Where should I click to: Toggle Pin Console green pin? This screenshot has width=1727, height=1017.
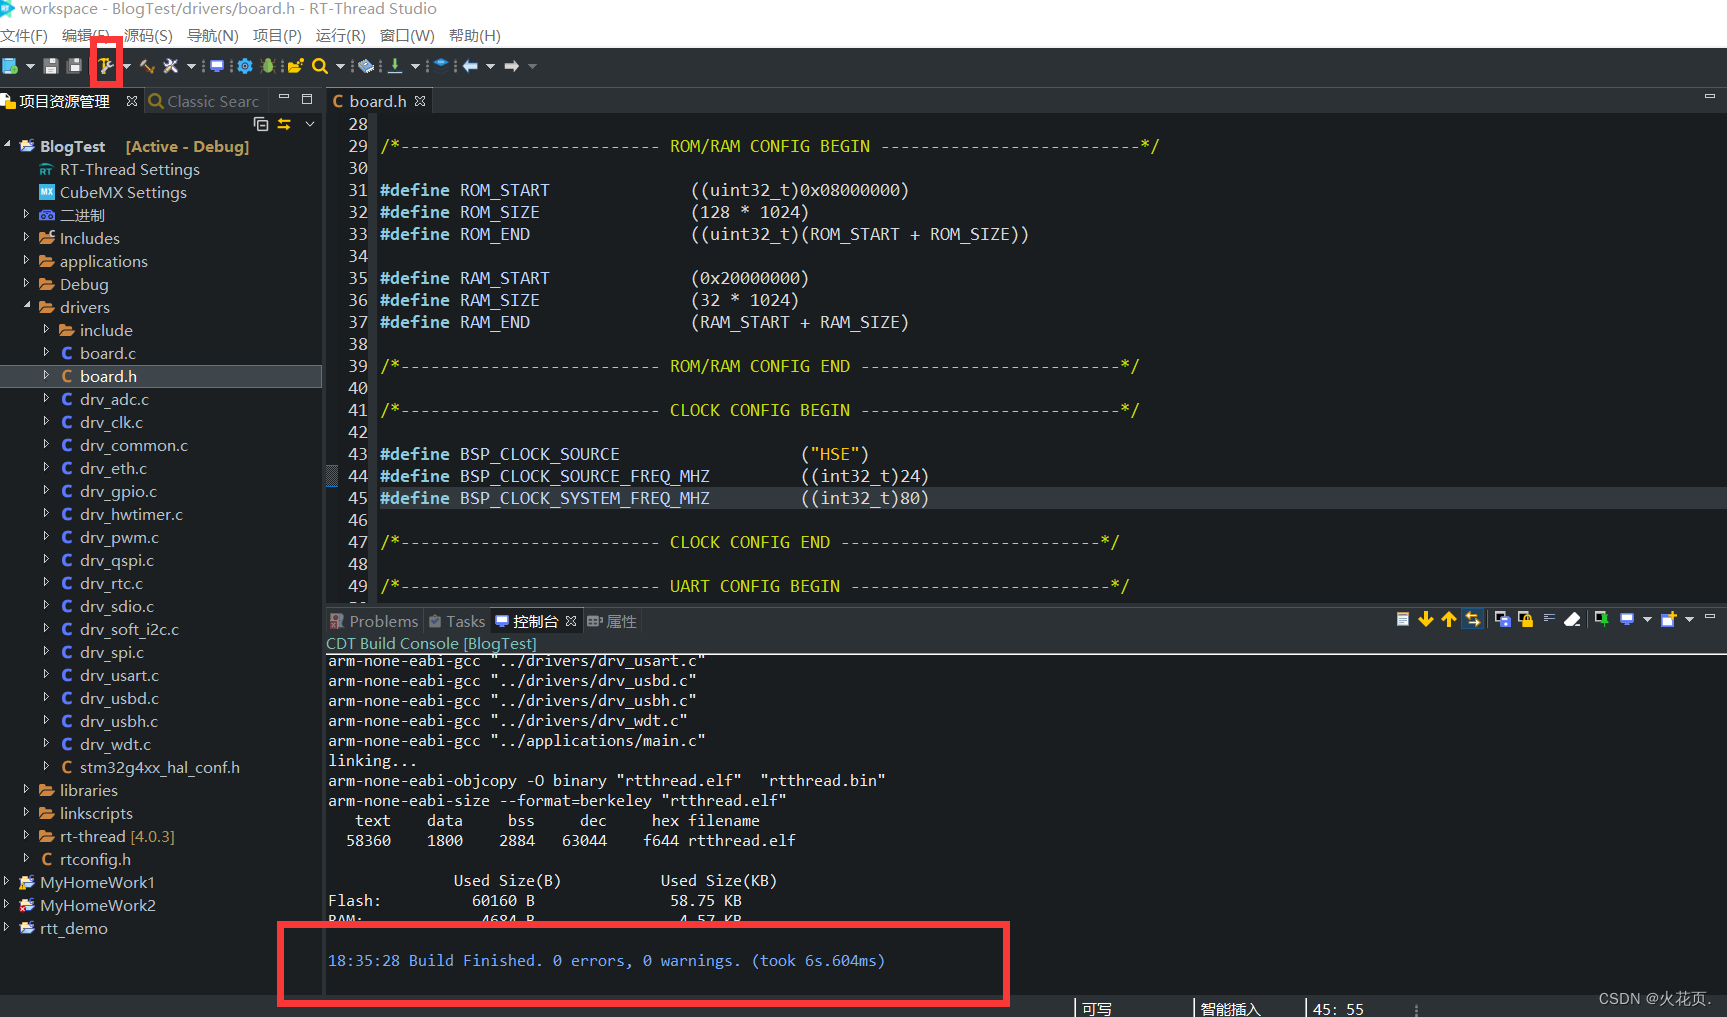pos(1602,619)
